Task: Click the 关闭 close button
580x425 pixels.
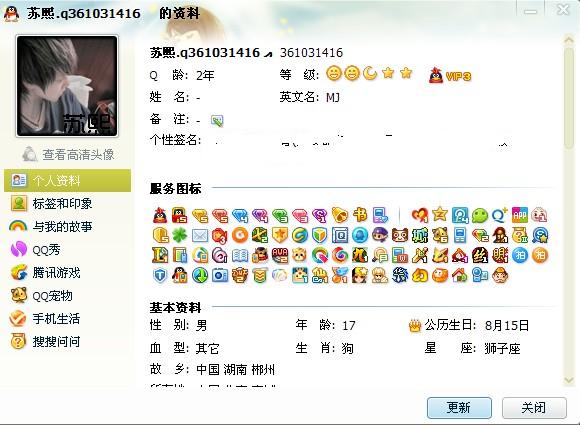Action: (x=534, y=408)
